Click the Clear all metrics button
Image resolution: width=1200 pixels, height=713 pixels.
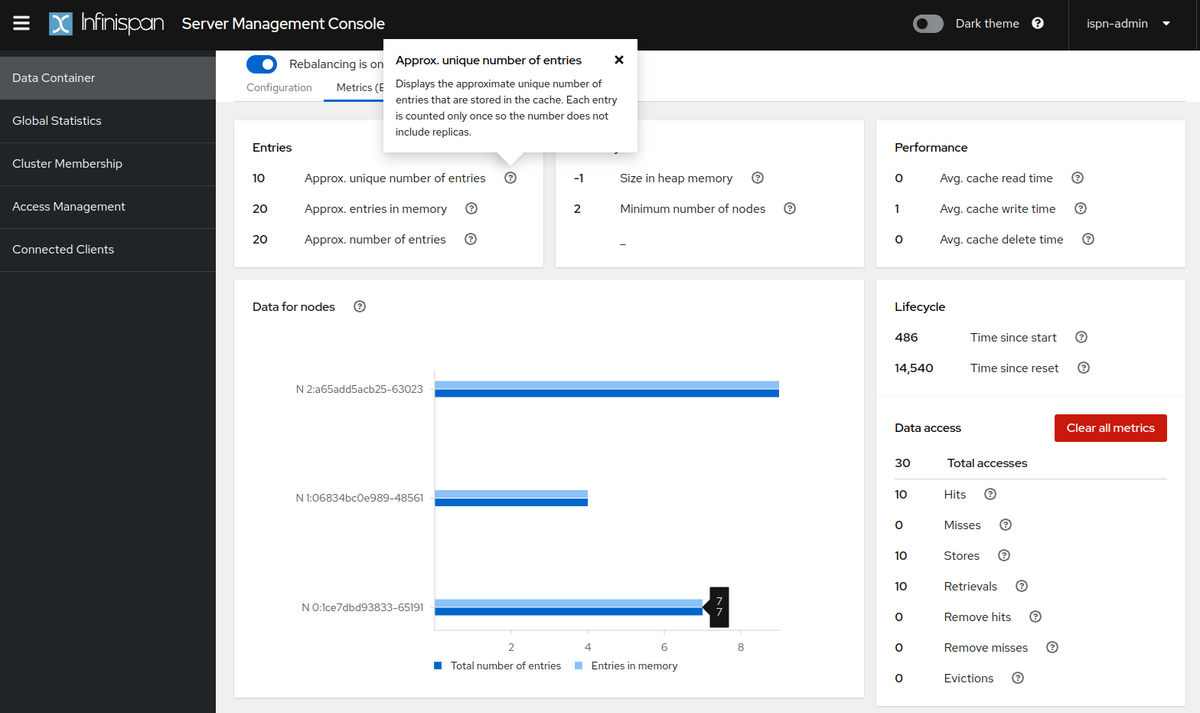pos(1110,428)
